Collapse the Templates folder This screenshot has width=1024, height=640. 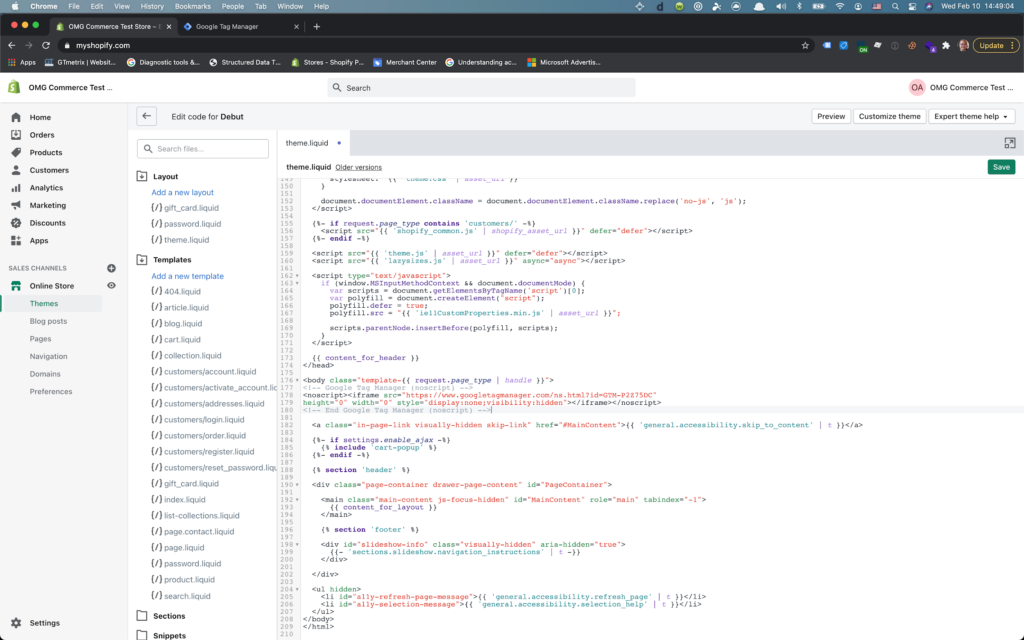(142, 260)
